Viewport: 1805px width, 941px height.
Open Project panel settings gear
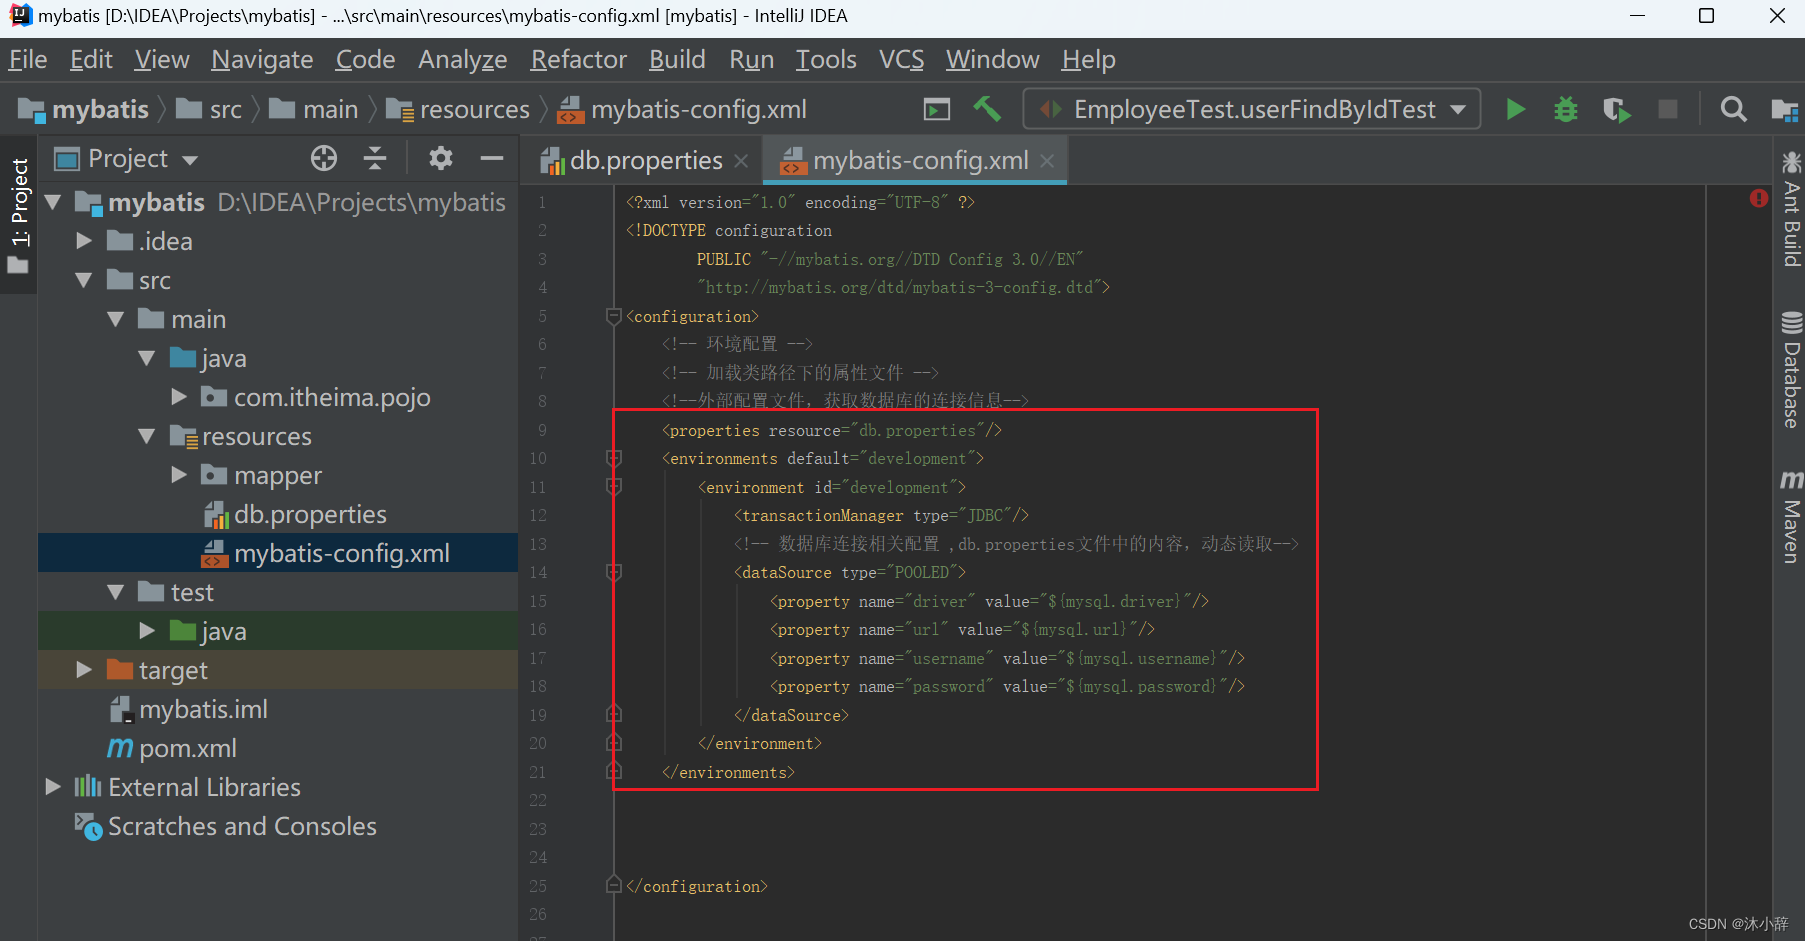(x=441, y=158)
